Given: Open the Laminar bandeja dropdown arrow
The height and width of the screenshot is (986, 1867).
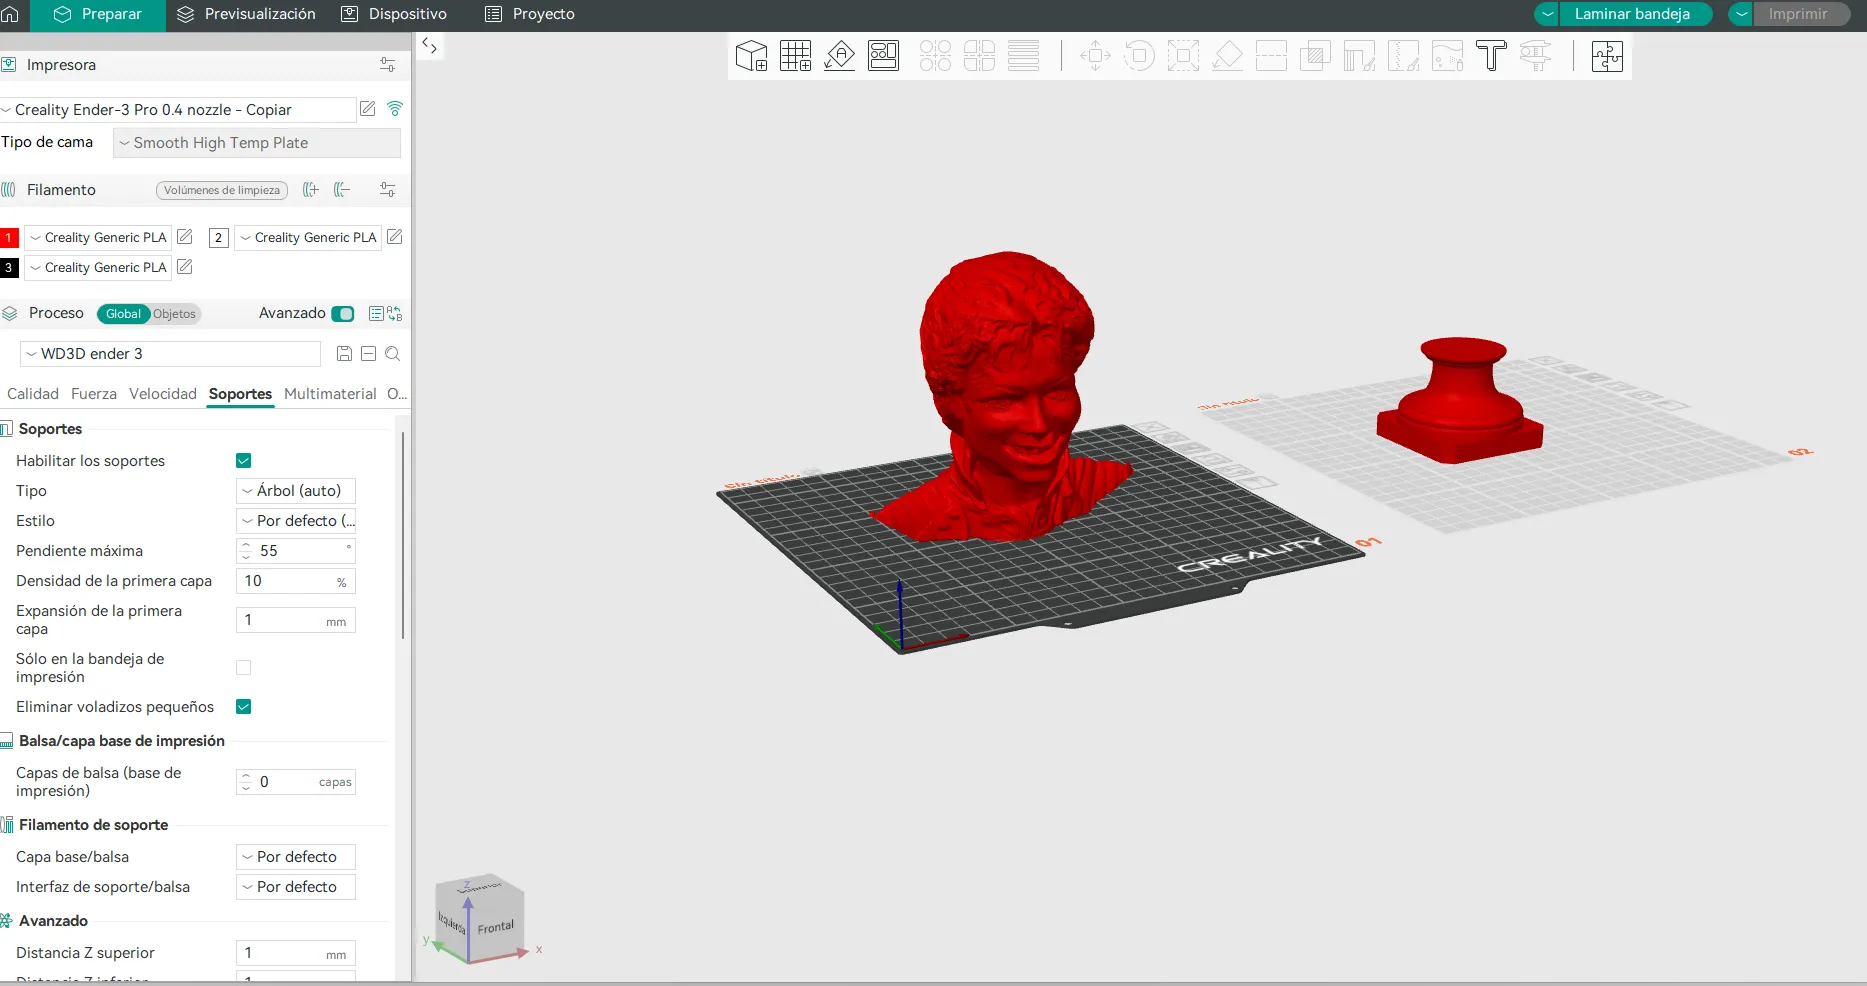Looking at the screenshot, I should click(x=1547, y=14).
